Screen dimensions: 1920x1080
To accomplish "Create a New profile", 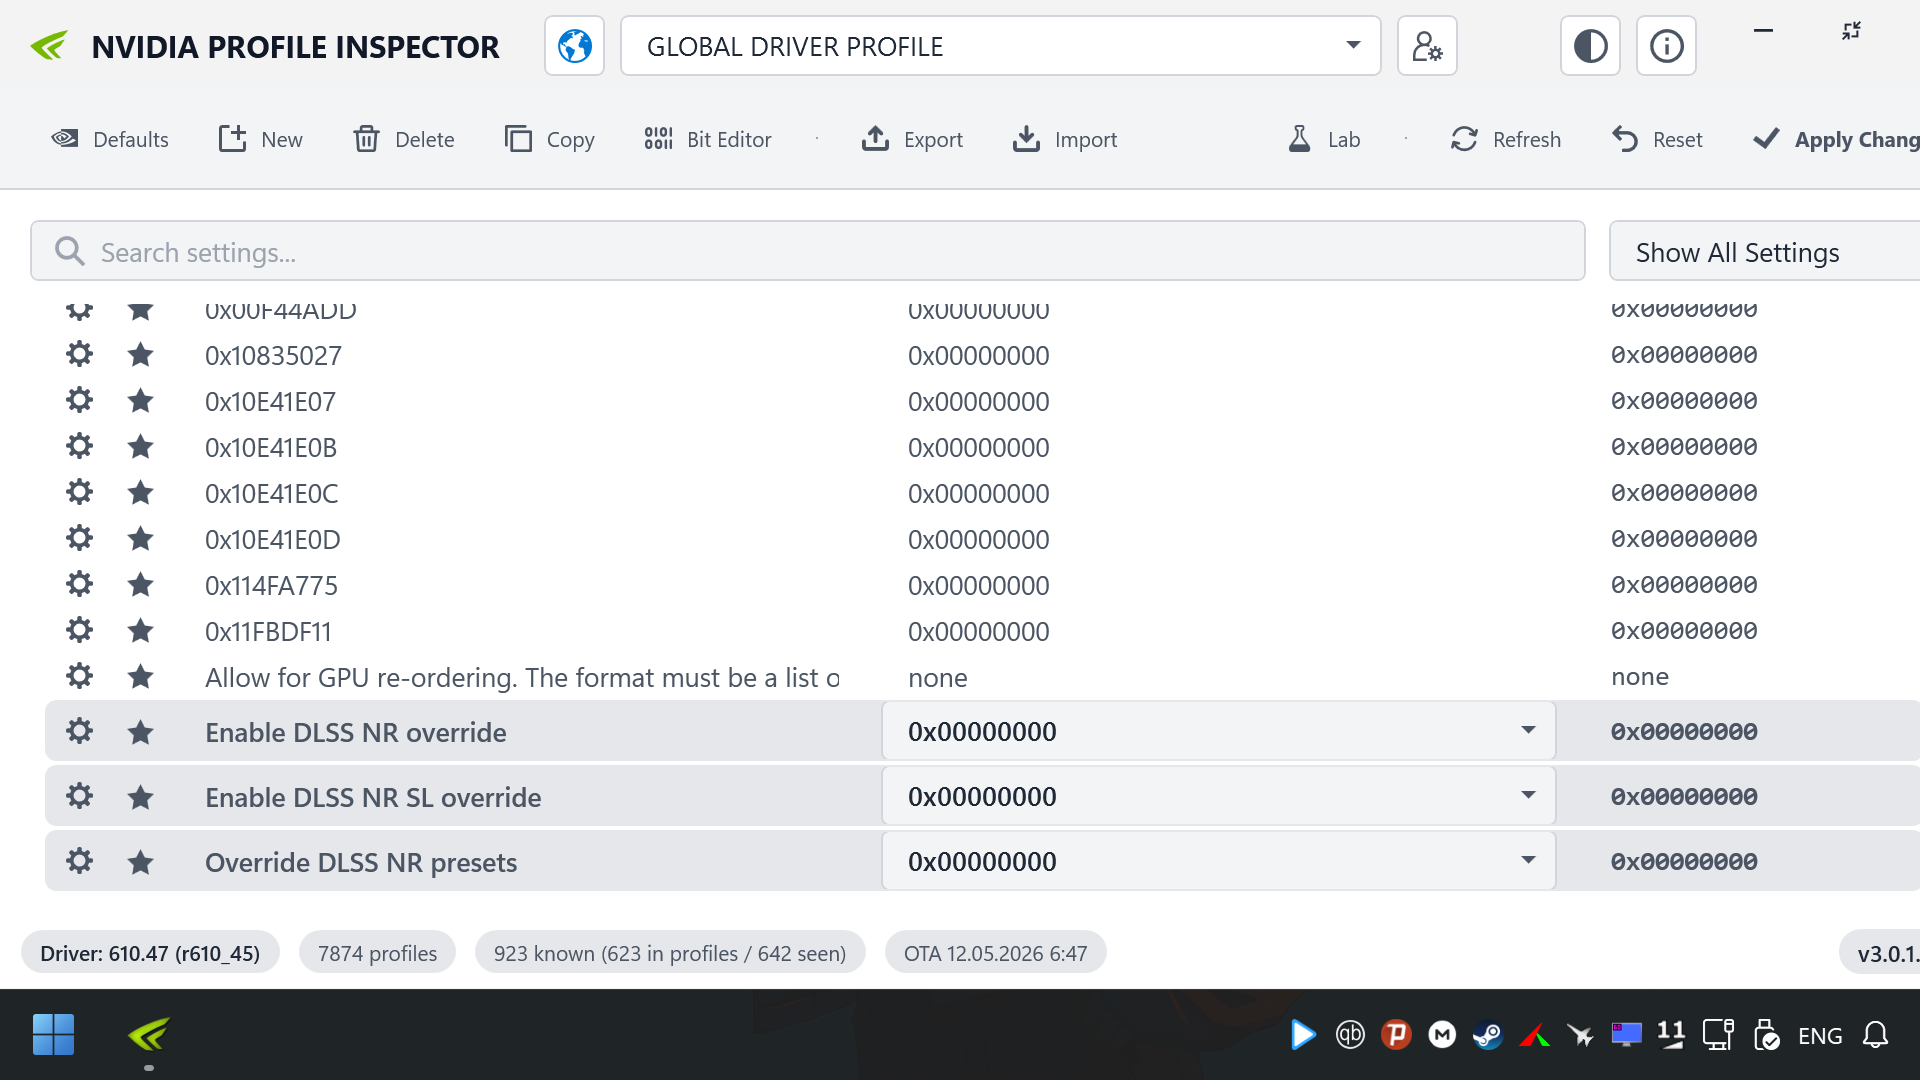I will [x=261, y=139].
